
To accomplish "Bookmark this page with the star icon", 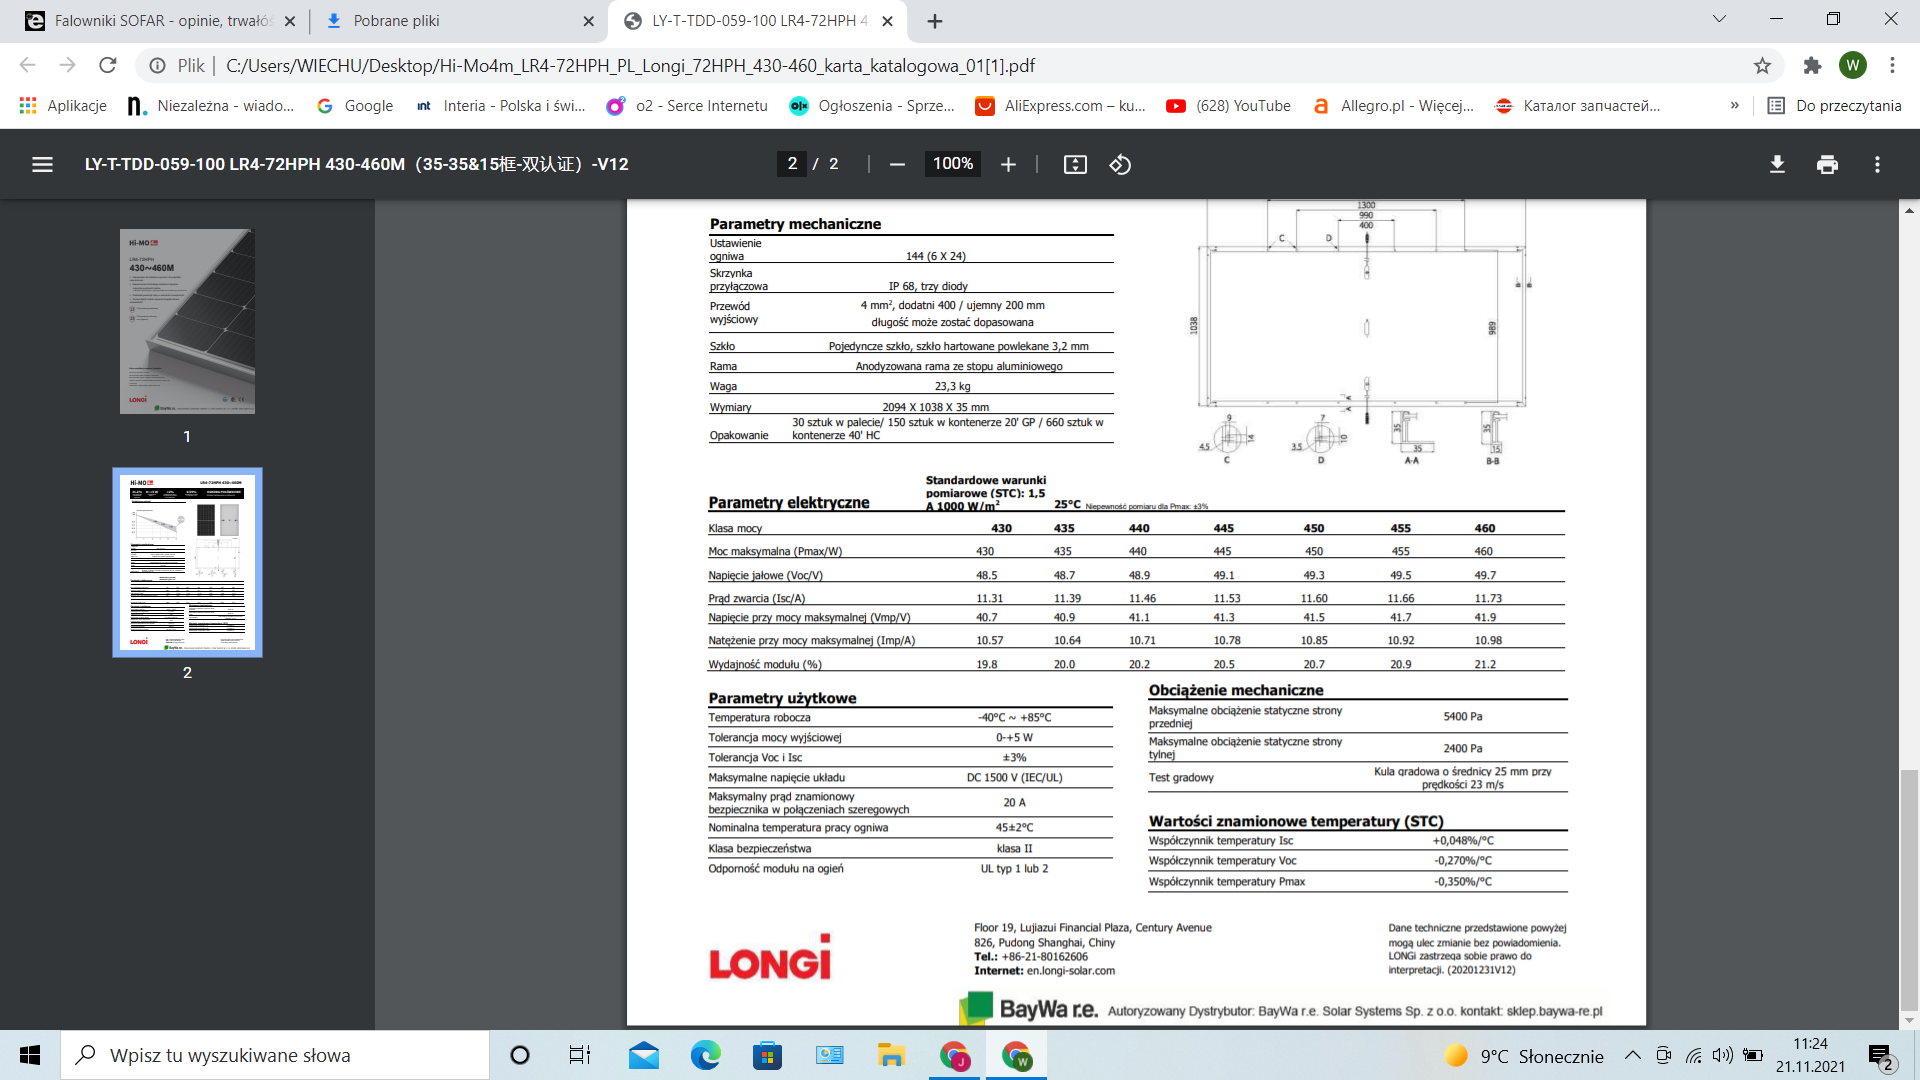I will 1762,65.
